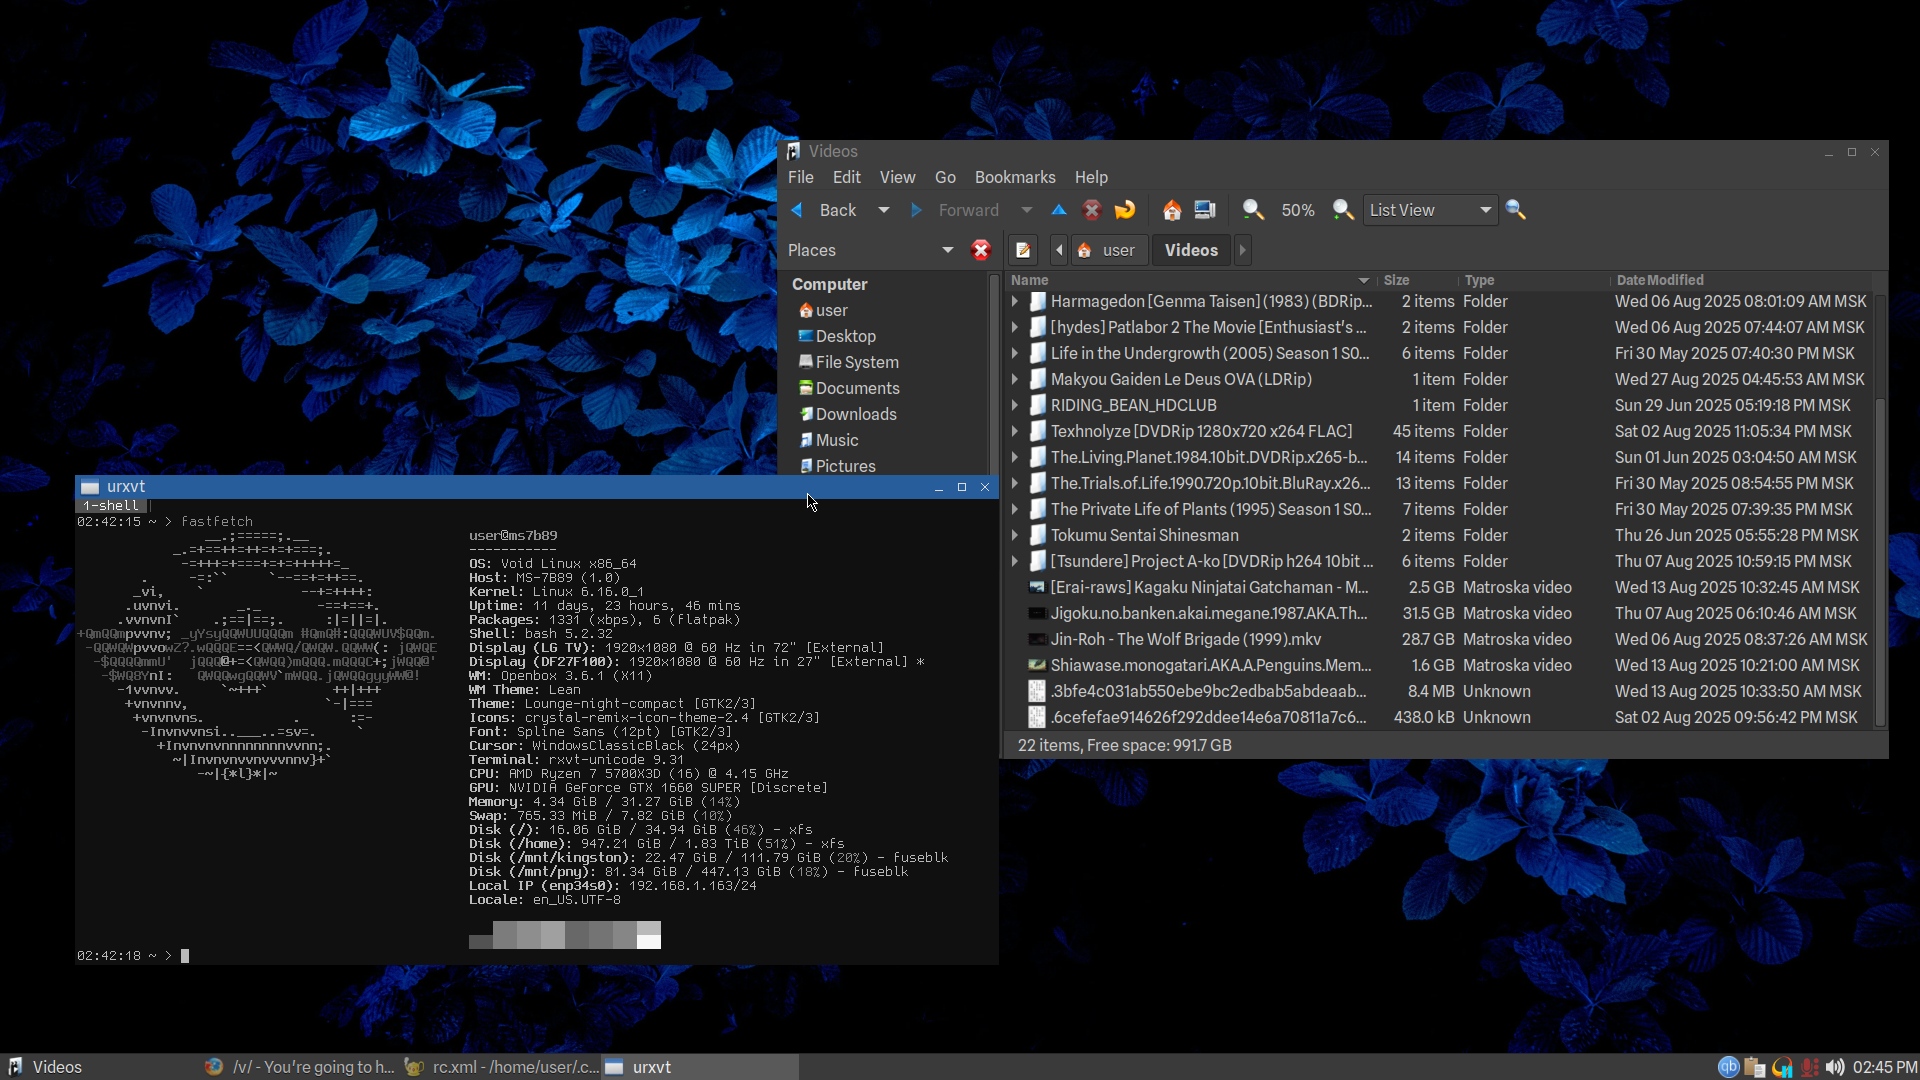Open Documents in the Places sidebar
Screen dimensions: 1920x1080
point(857,388)
